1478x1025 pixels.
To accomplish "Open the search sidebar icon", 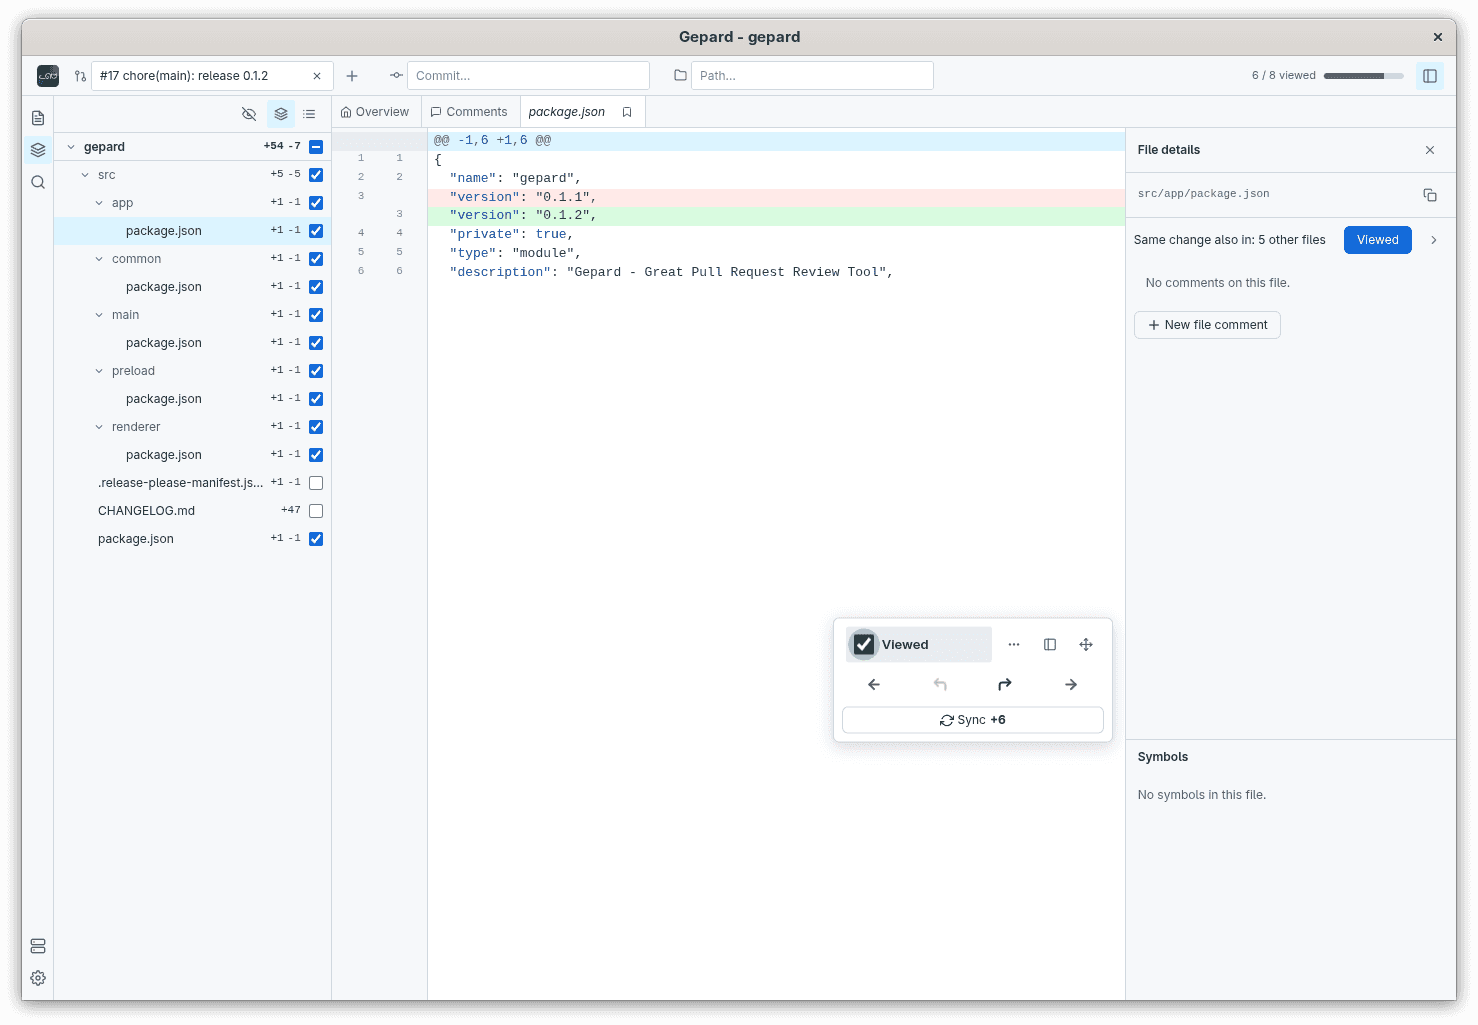I will (x=38, y=182).
